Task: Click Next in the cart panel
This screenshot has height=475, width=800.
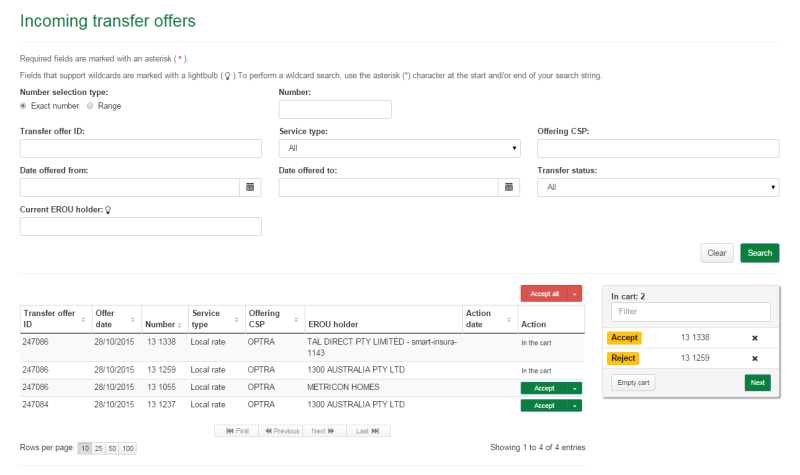Action: click(758, 383)
